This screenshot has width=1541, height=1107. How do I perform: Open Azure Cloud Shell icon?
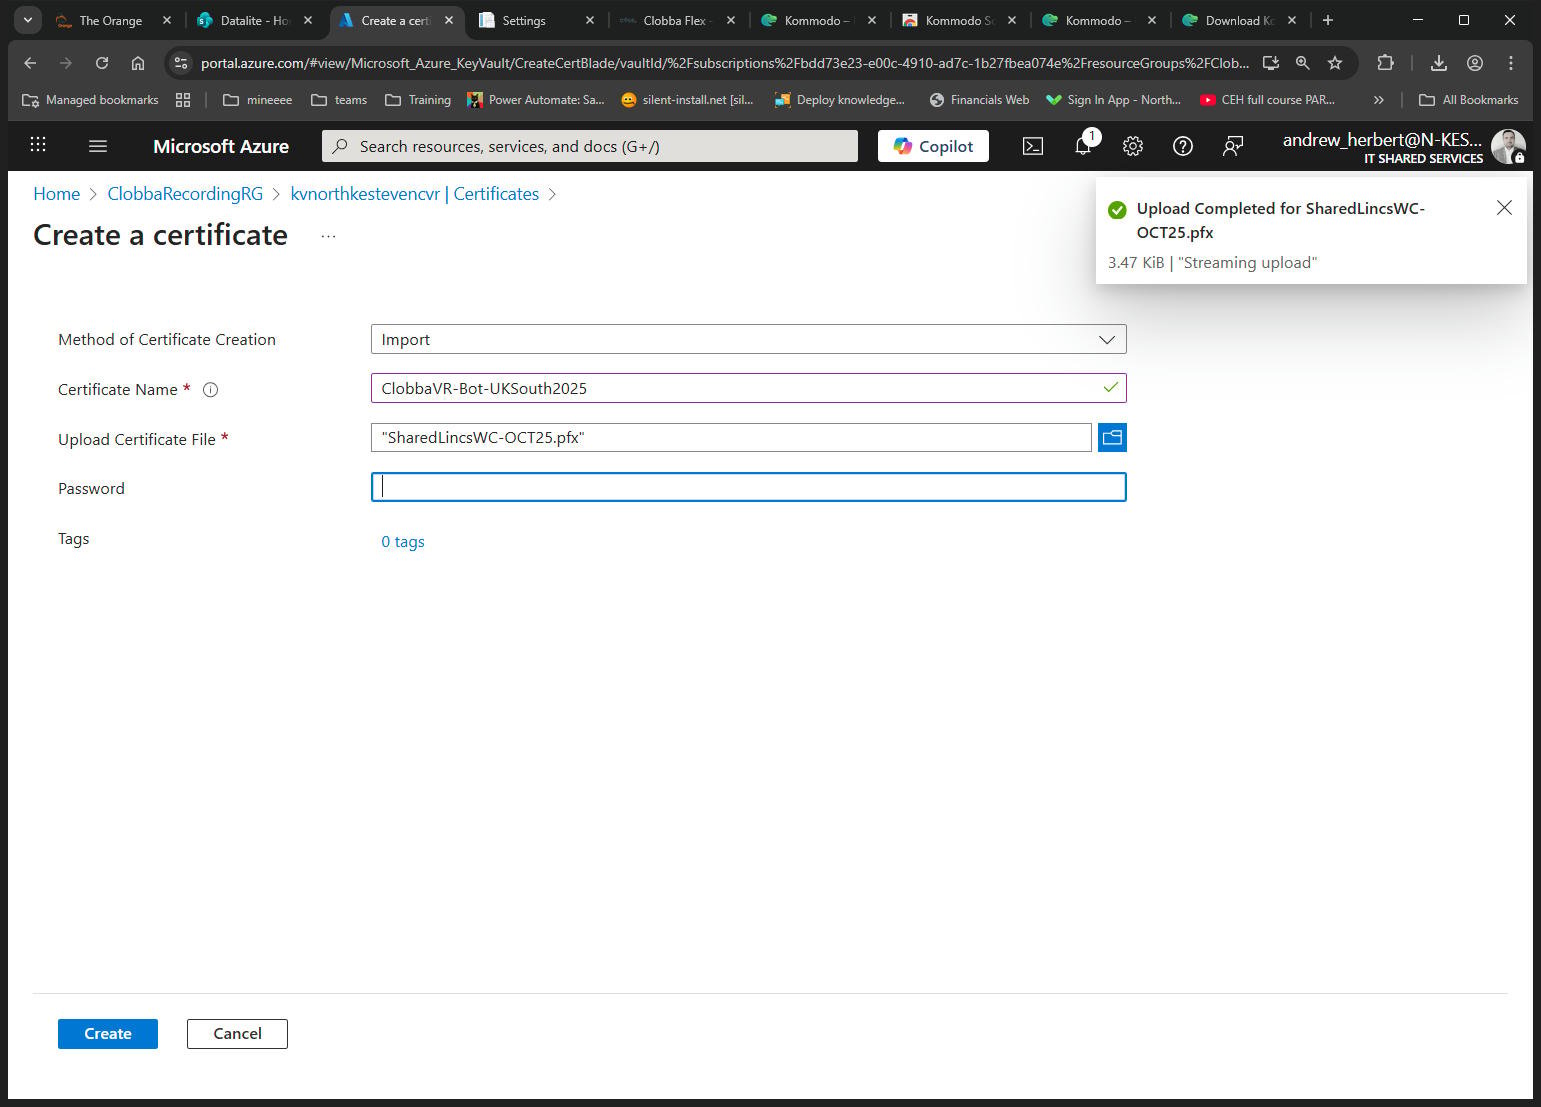1033,146
